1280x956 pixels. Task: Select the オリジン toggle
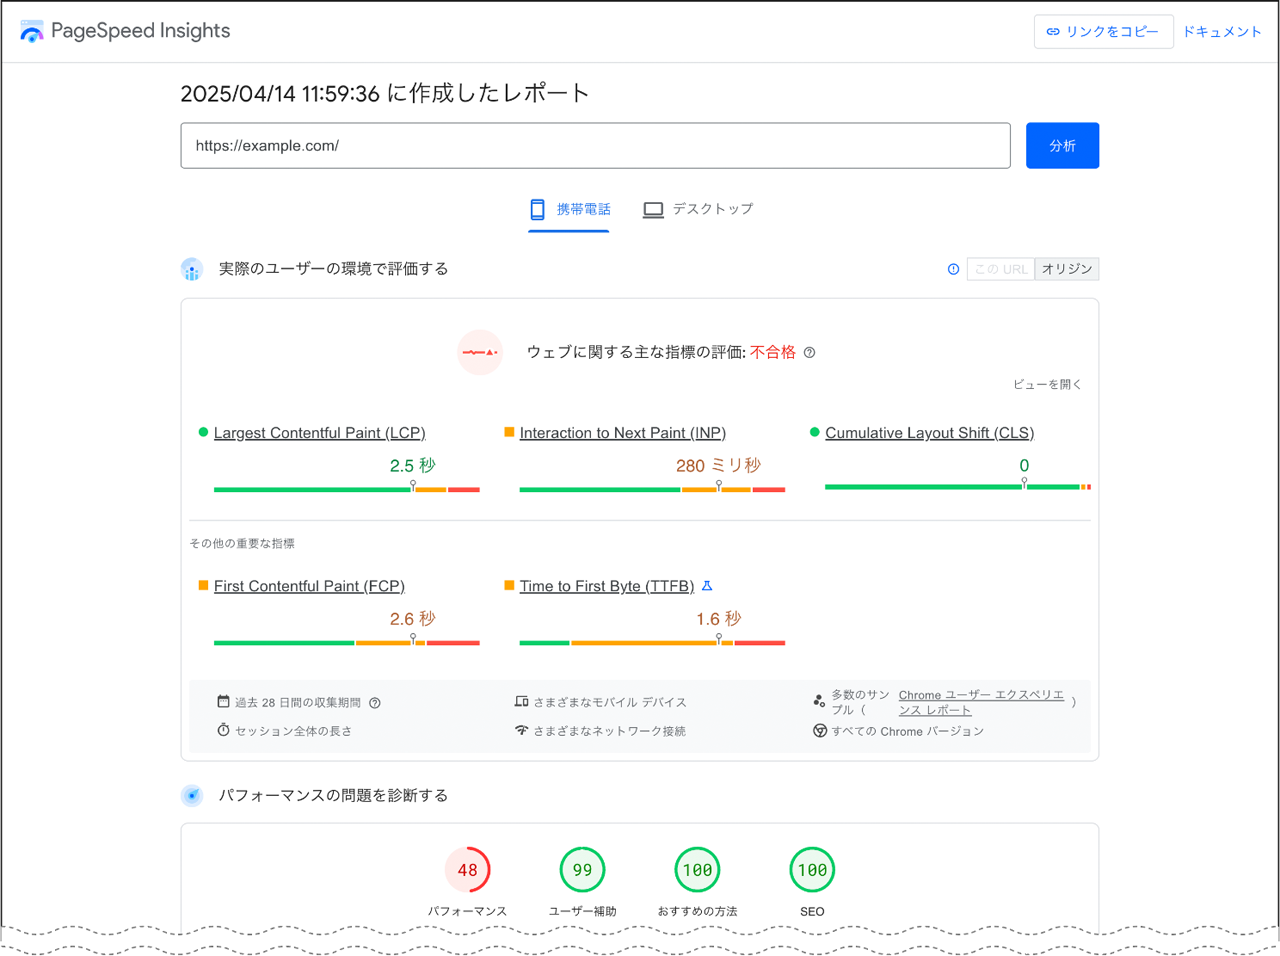(1067, 269)
